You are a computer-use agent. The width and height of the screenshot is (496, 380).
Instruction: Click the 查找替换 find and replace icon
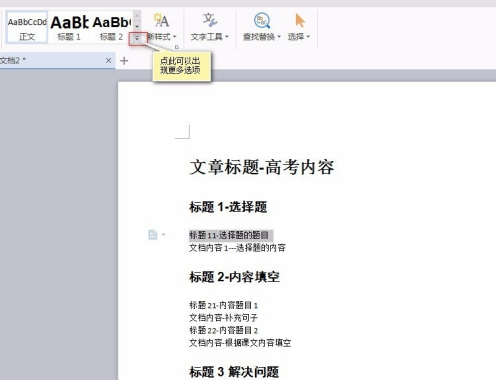pyautogui.click(x=262, y=21)
